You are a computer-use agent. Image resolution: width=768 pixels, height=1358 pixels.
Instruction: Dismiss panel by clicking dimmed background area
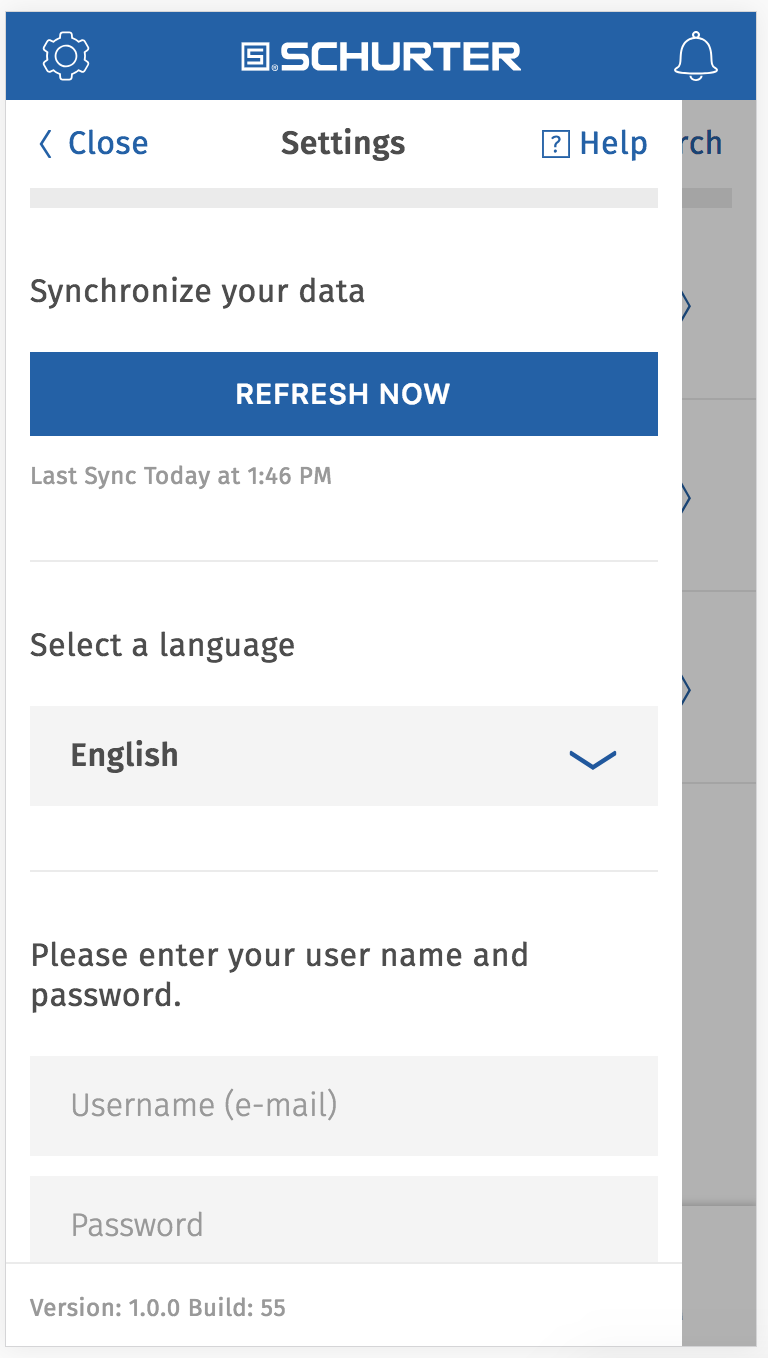(719, 950)
